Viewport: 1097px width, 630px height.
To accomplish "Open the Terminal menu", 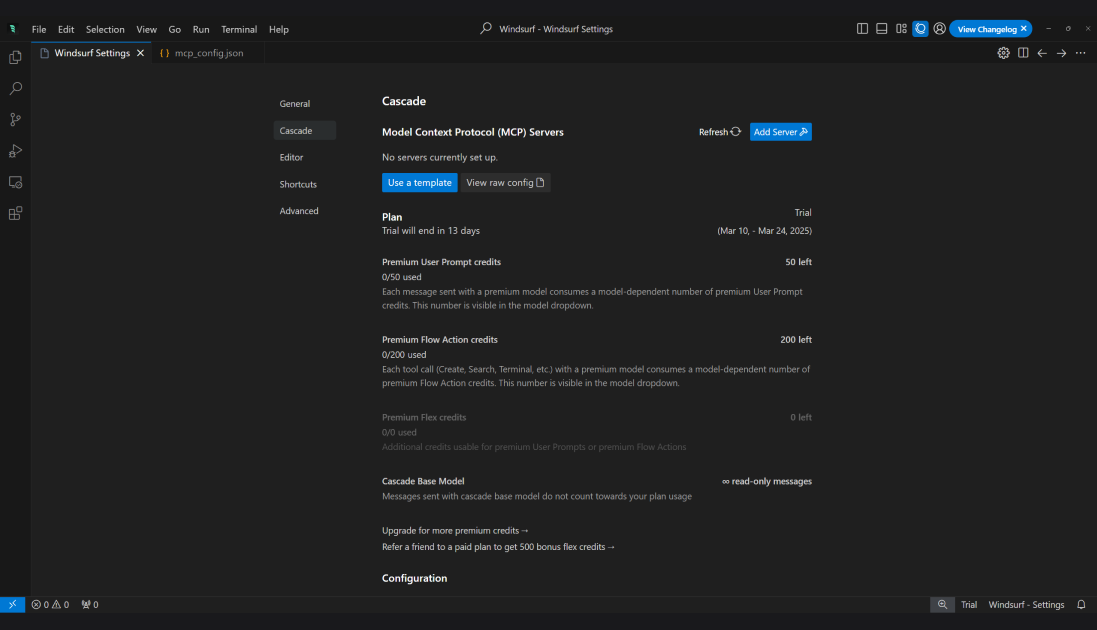I will tap(239, 29).
